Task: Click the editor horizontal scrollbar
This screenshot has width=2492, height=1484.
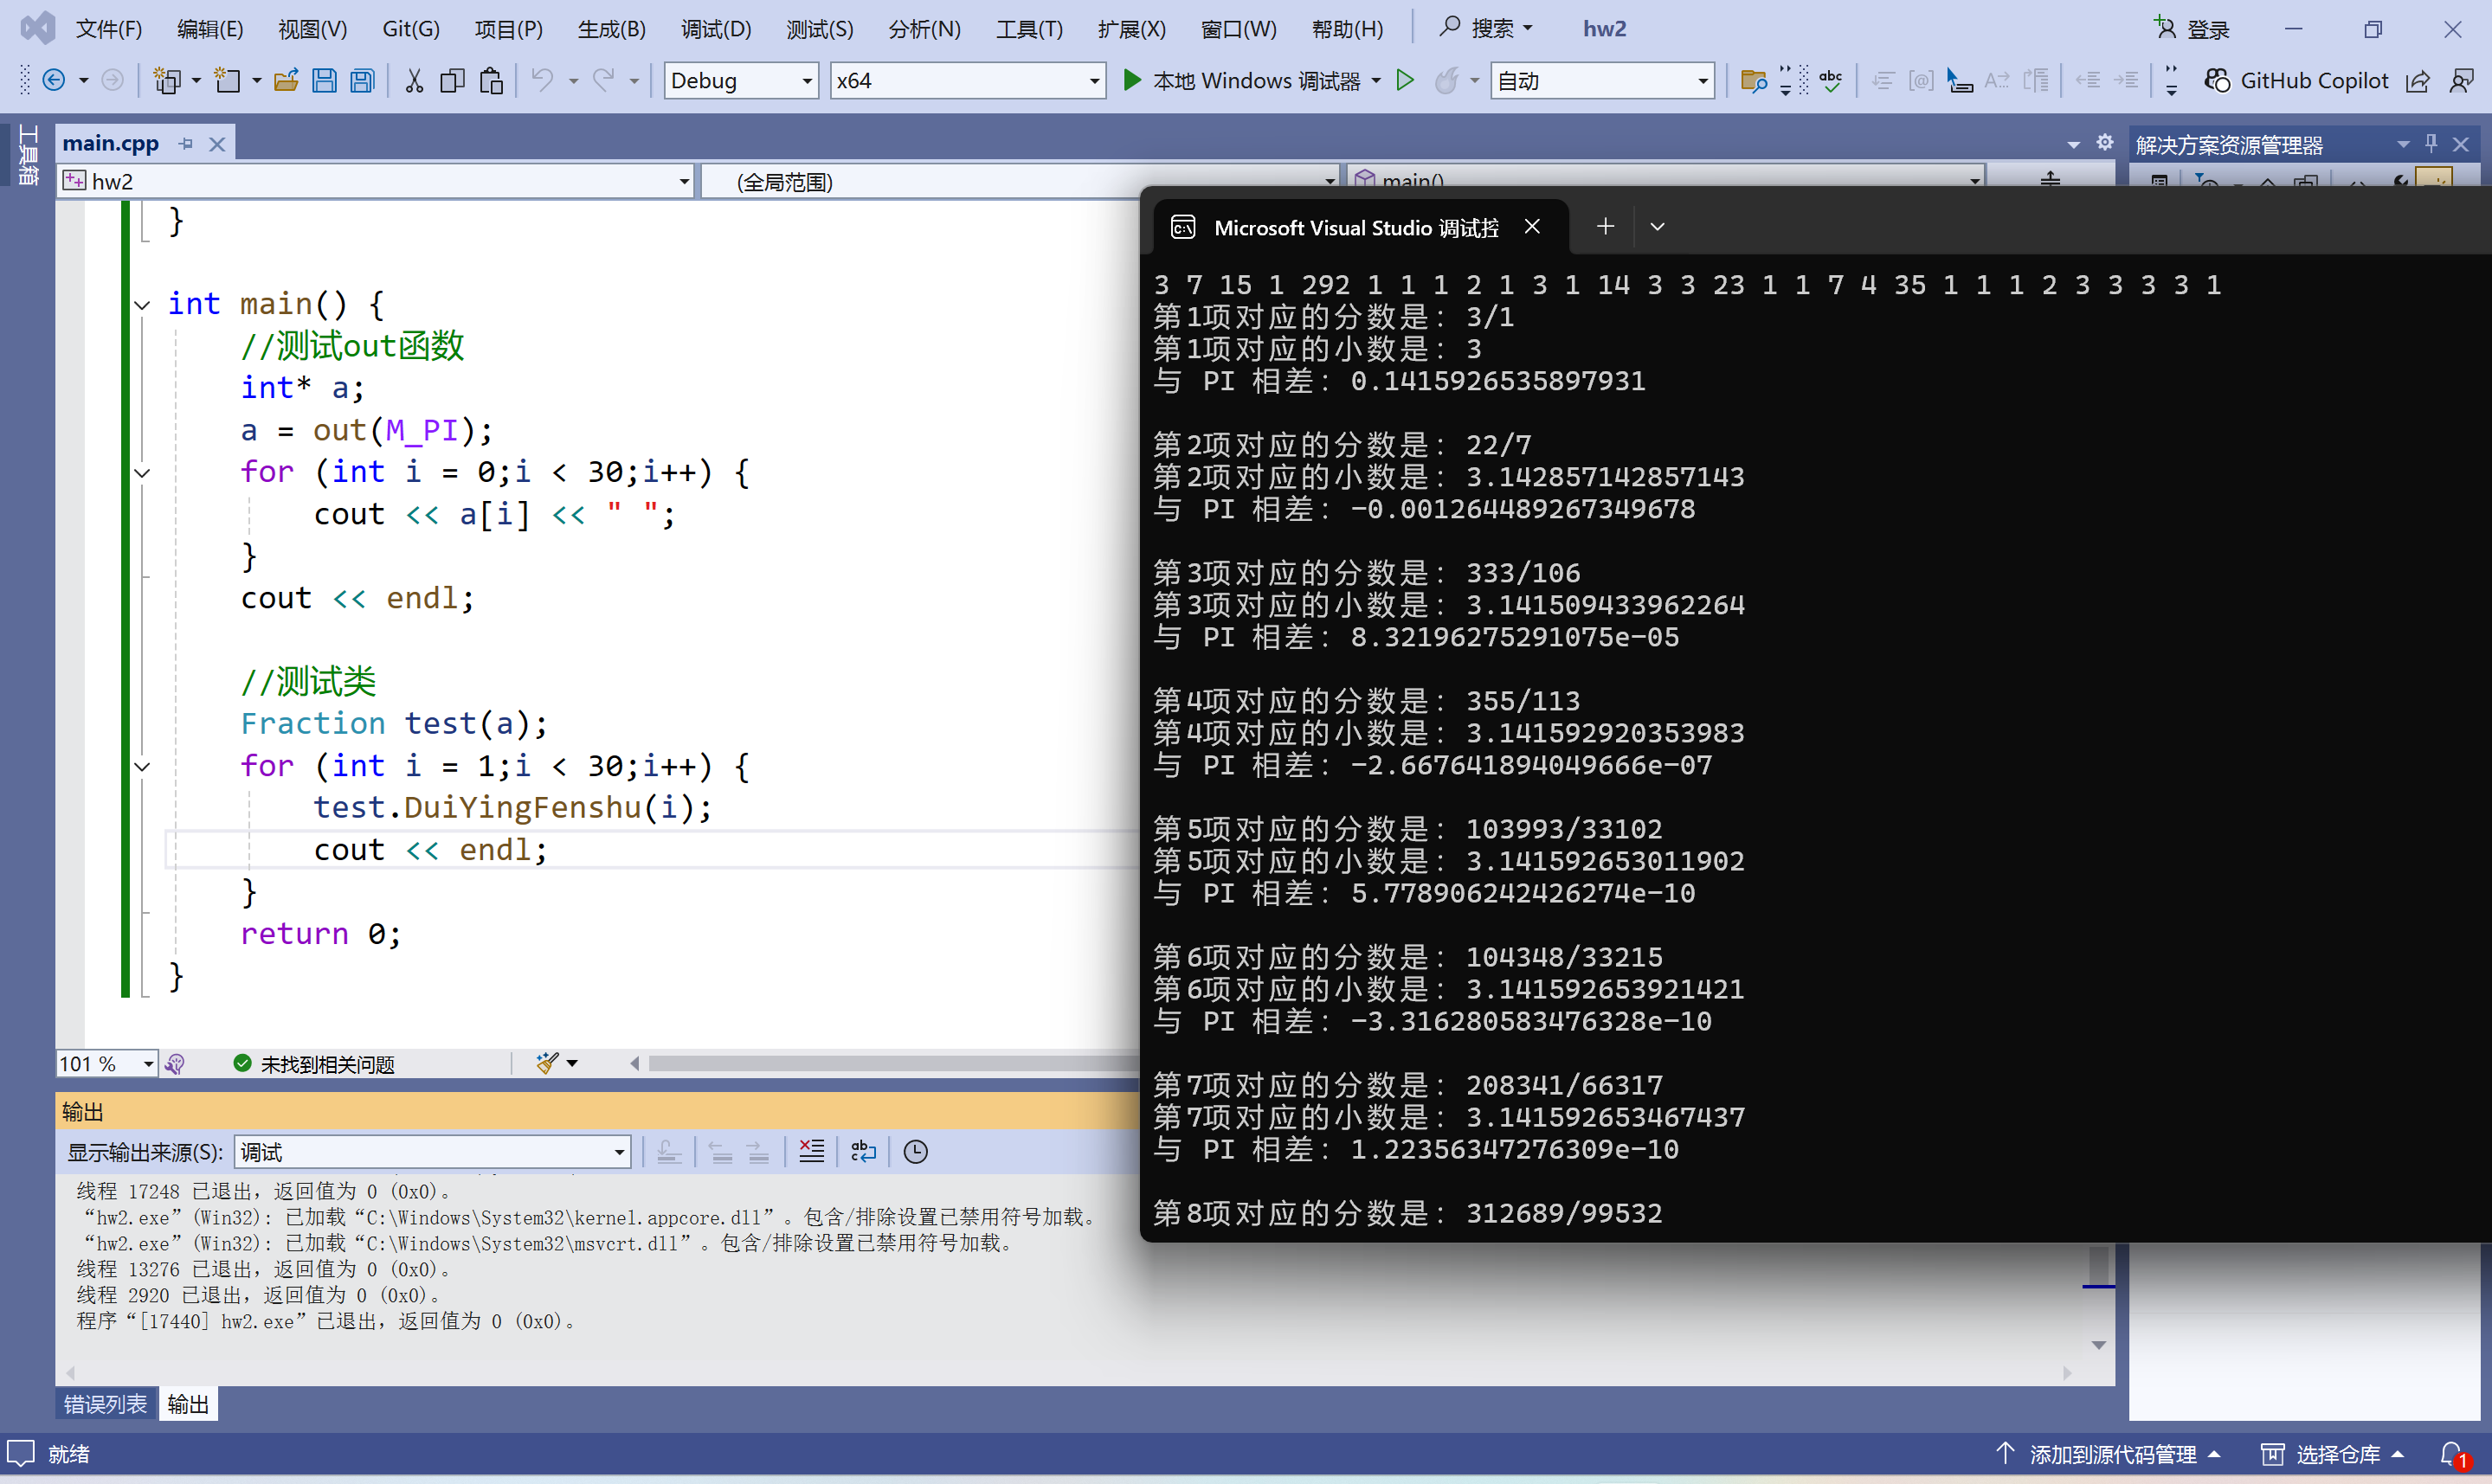Action: [x=880, y=1064]
